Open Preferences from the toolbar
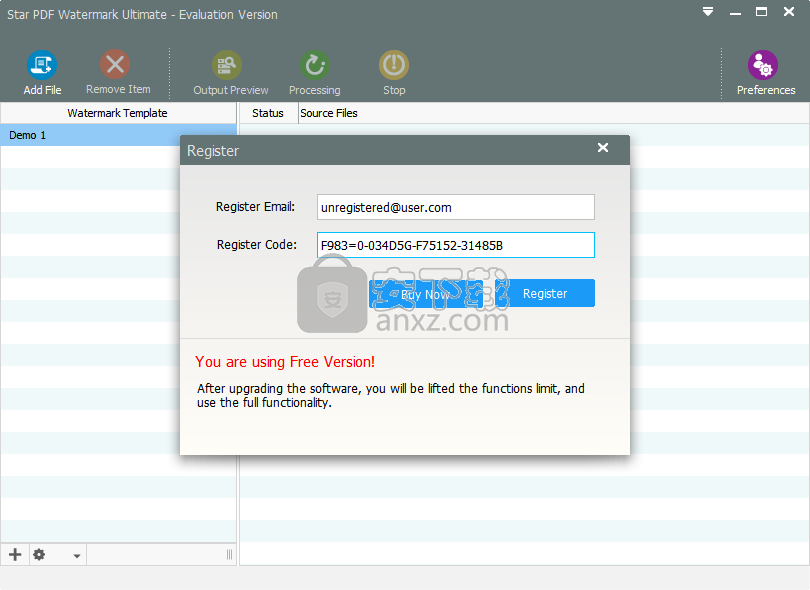Screen dimensions: 810x590 coord(762,65)
